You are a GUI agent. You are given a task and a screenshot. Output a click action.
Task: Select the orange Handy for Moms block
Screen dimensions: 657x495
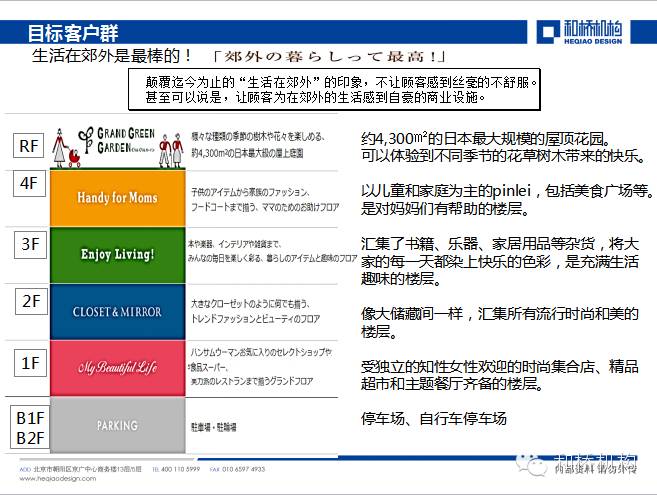(x=118, y=198)
